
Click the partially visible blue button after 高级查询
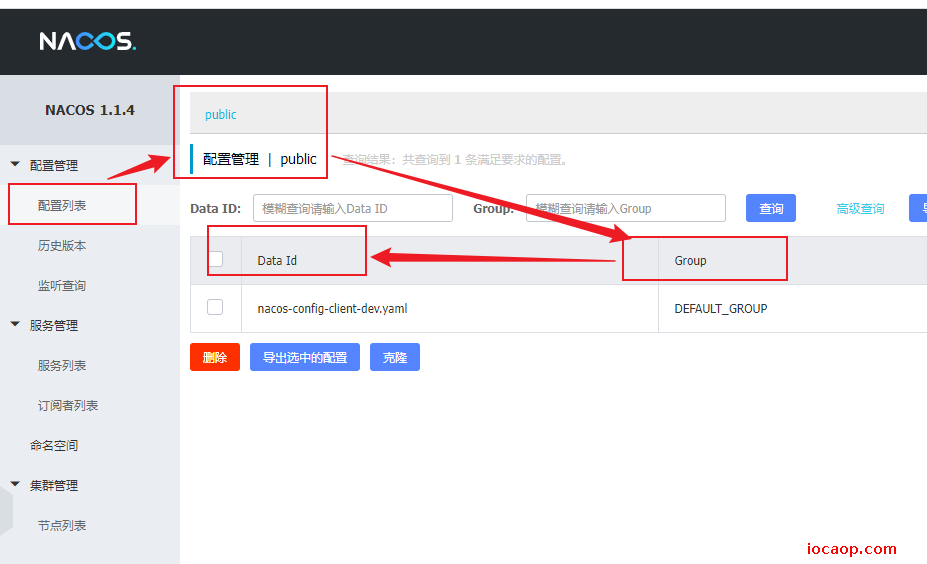pyautogui.click(x=918, y=208)
